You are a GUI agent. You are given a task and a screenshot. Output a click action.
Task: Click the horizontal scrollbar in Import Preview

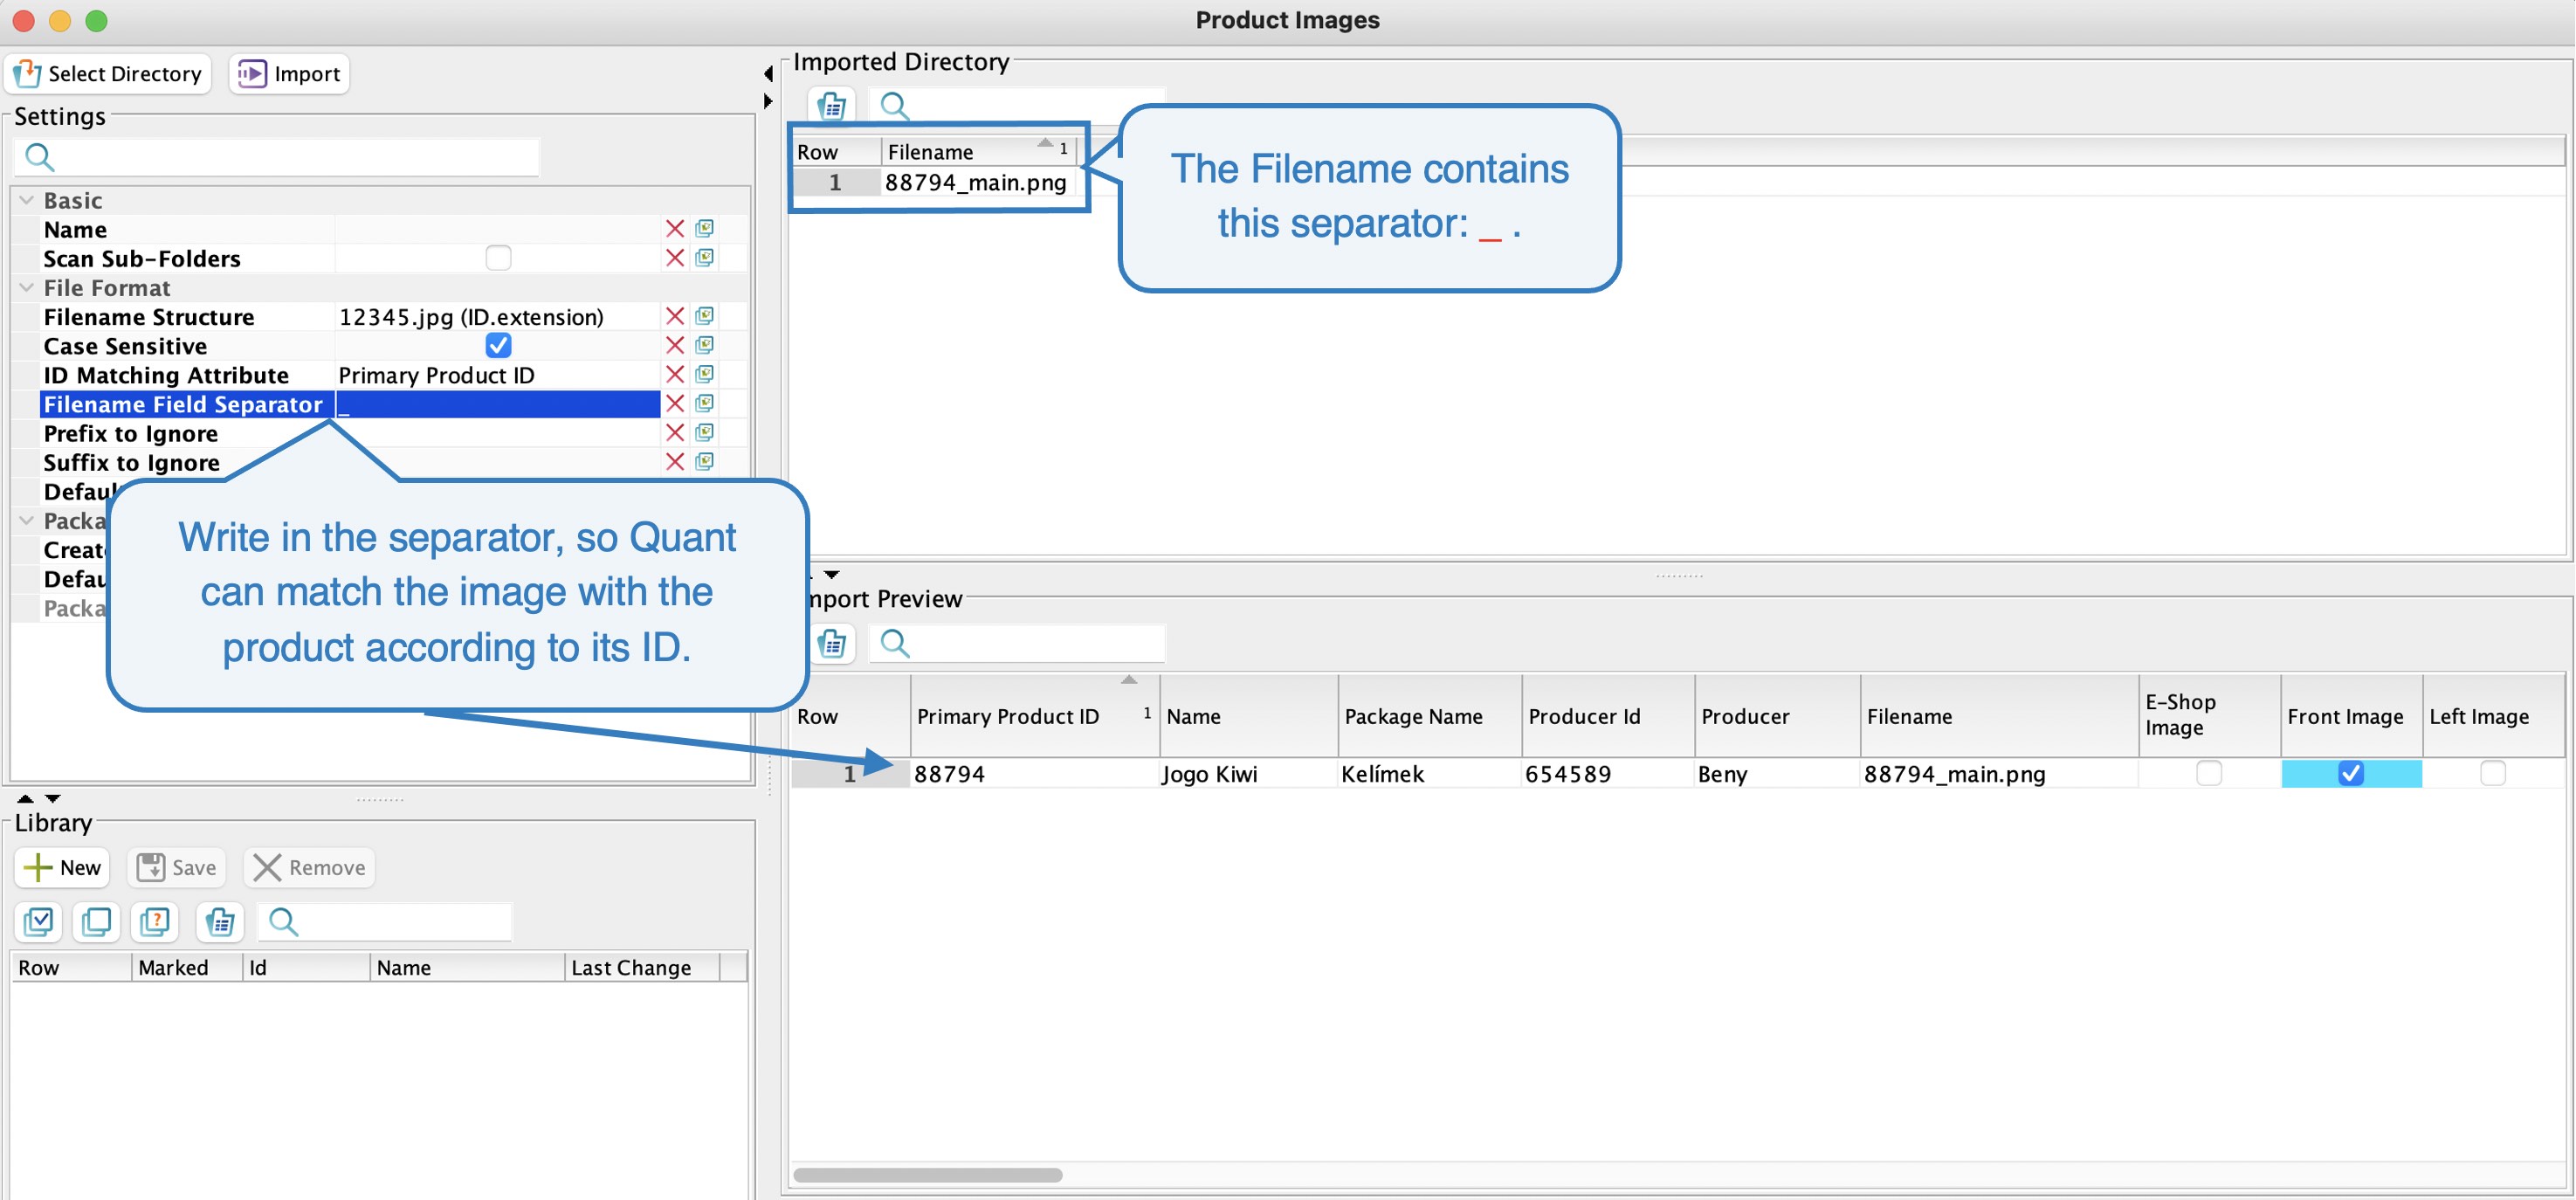coord(927,1175)
